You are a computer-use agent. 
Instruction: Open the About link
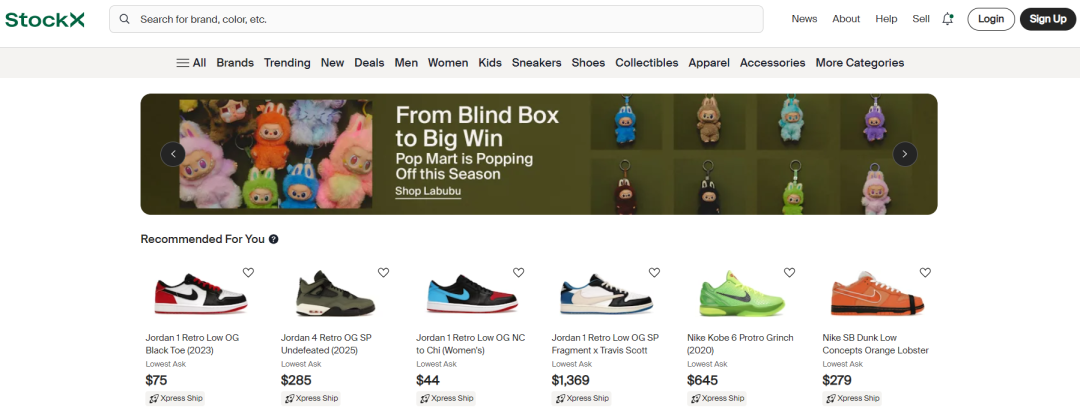846,19
